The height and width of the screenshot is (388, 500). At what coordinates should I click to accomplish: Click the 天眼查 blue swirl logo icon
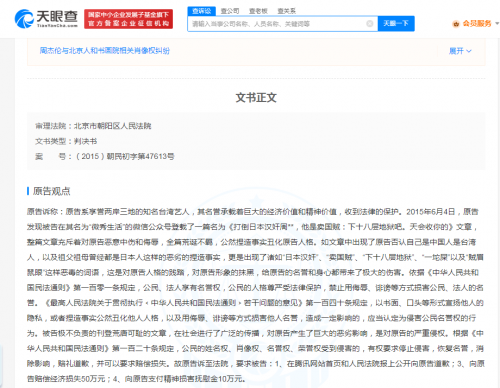[24, 19]
